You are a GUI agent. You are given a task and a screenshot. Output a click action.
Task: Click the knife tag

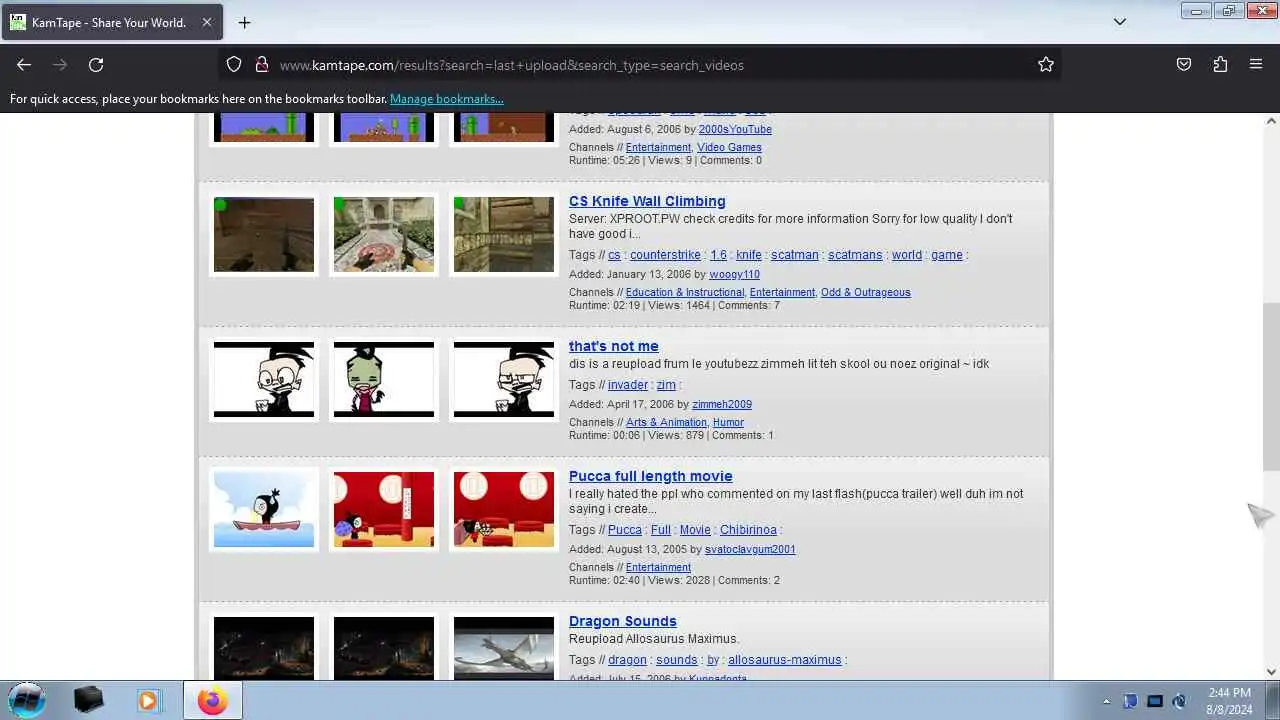[749, 255]
